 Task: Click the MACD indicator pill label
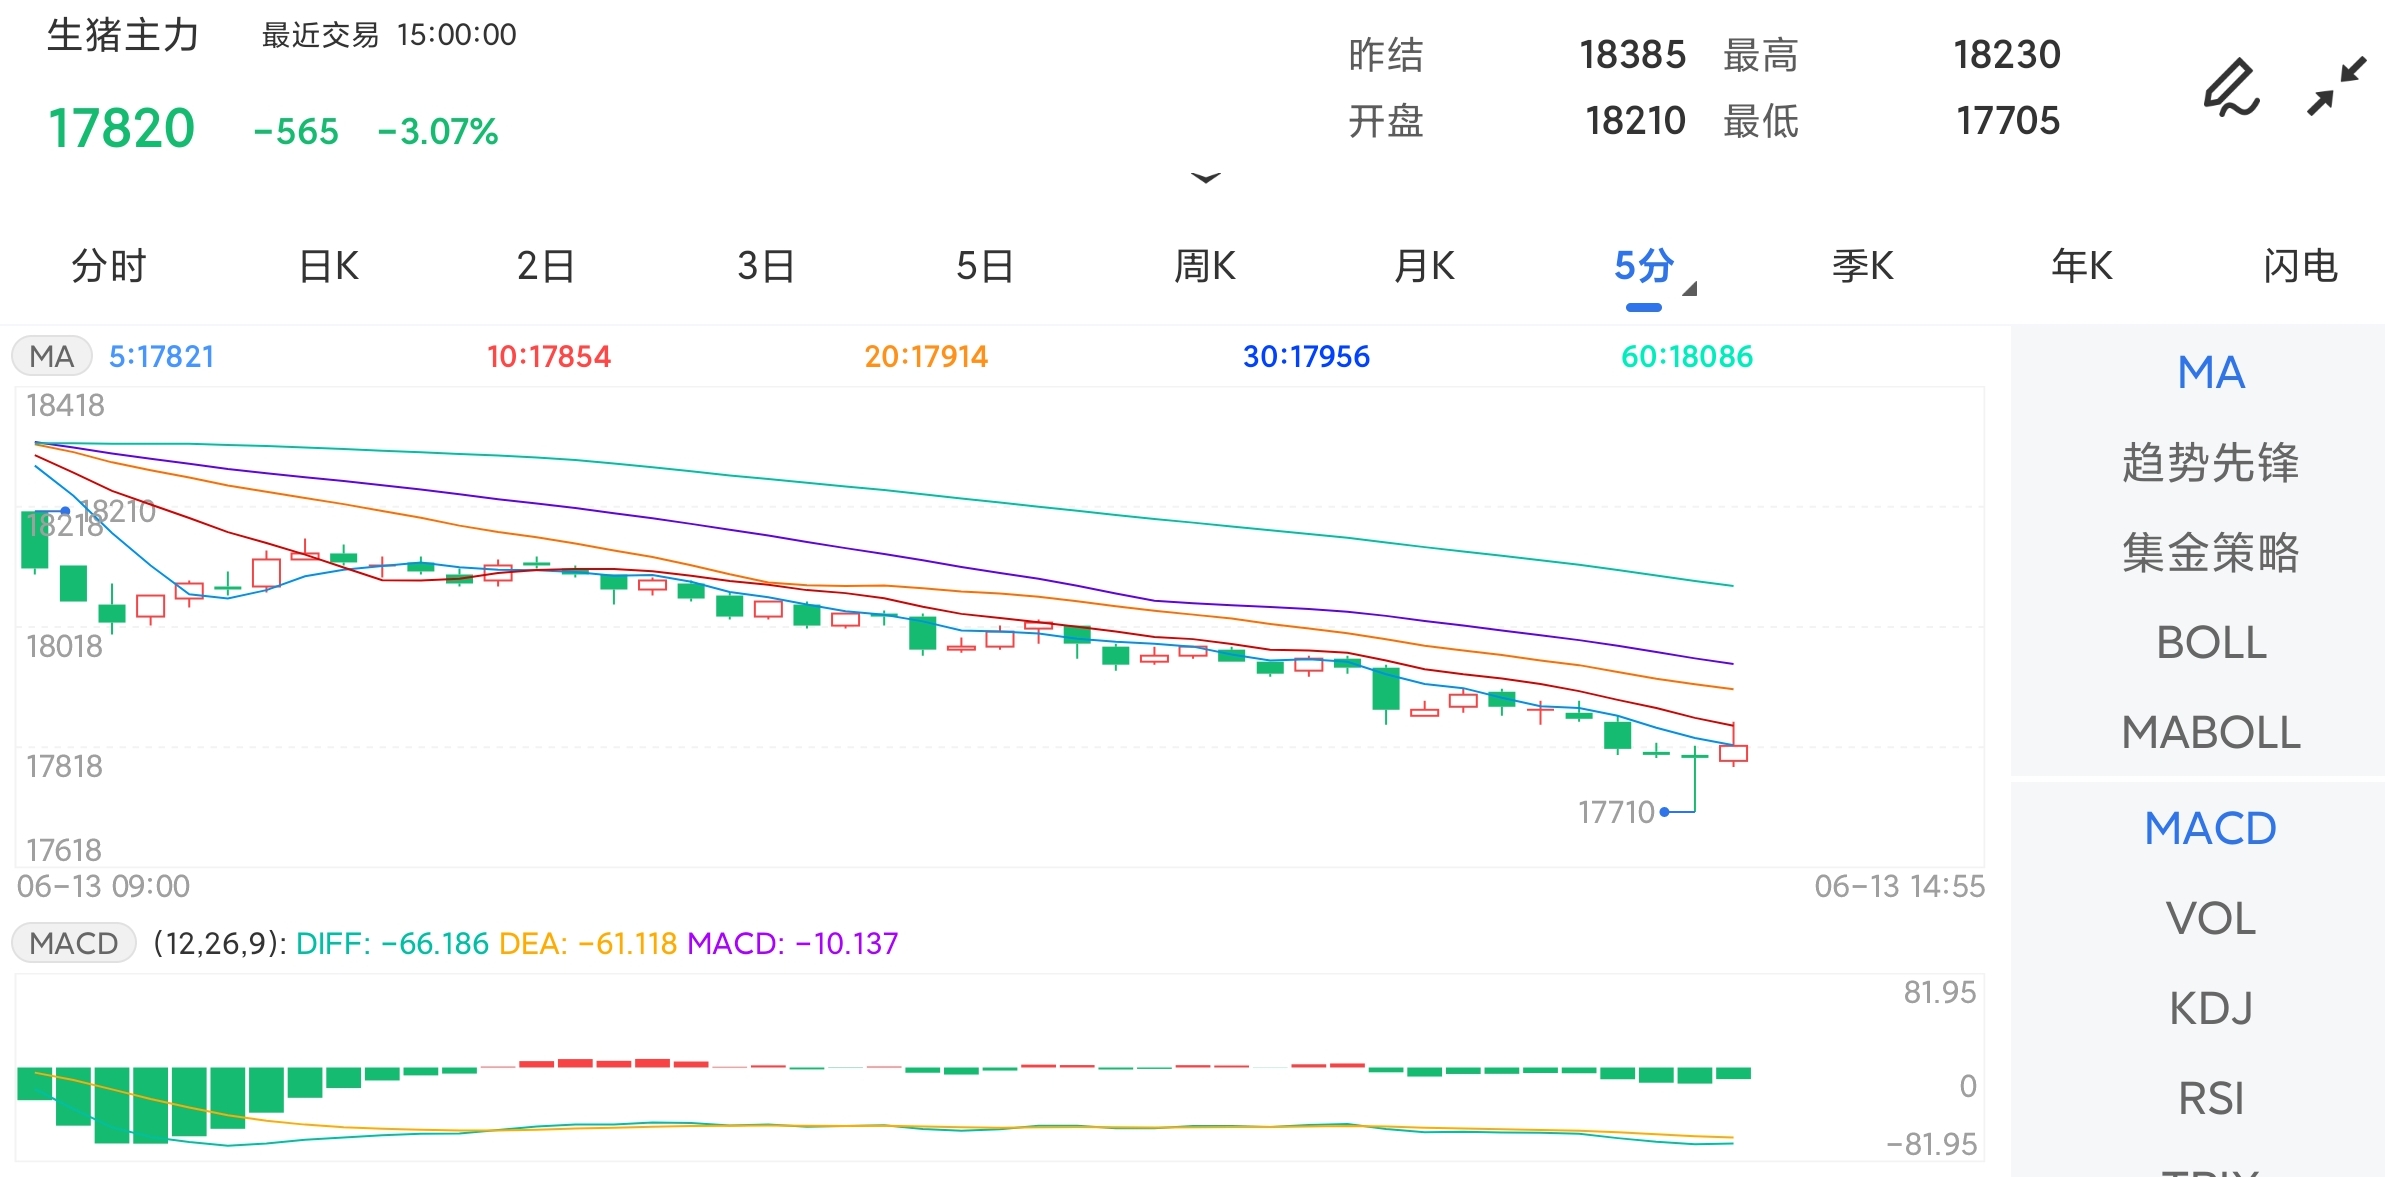tap(74, 943)
